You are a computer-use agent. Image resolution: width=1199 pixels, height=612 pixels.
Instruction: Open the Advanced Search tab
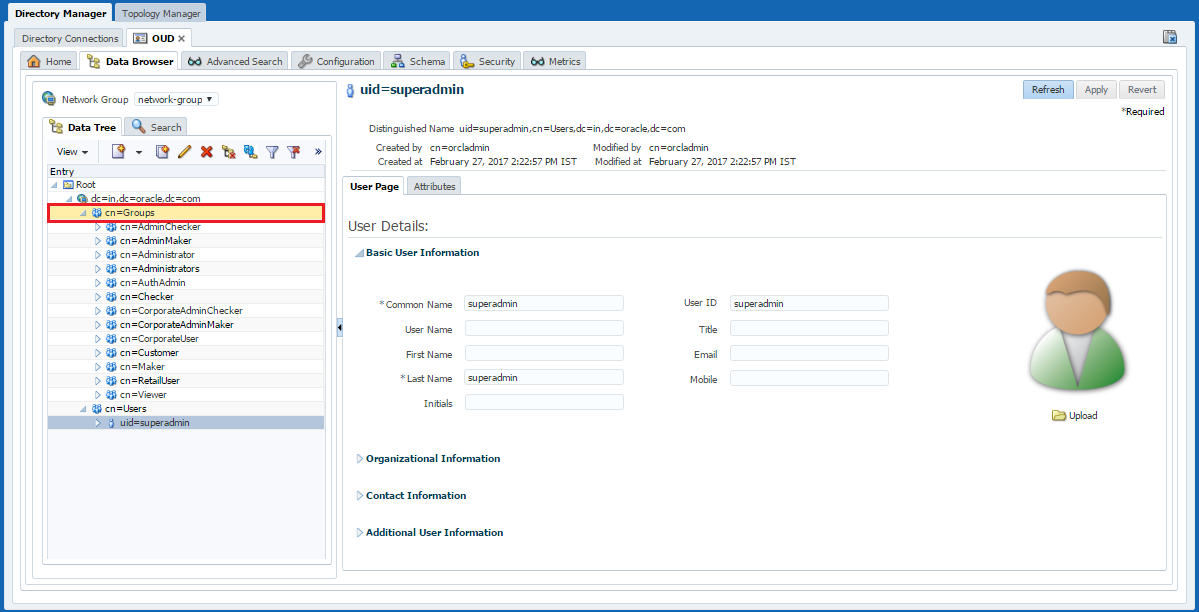click(236, 61)
